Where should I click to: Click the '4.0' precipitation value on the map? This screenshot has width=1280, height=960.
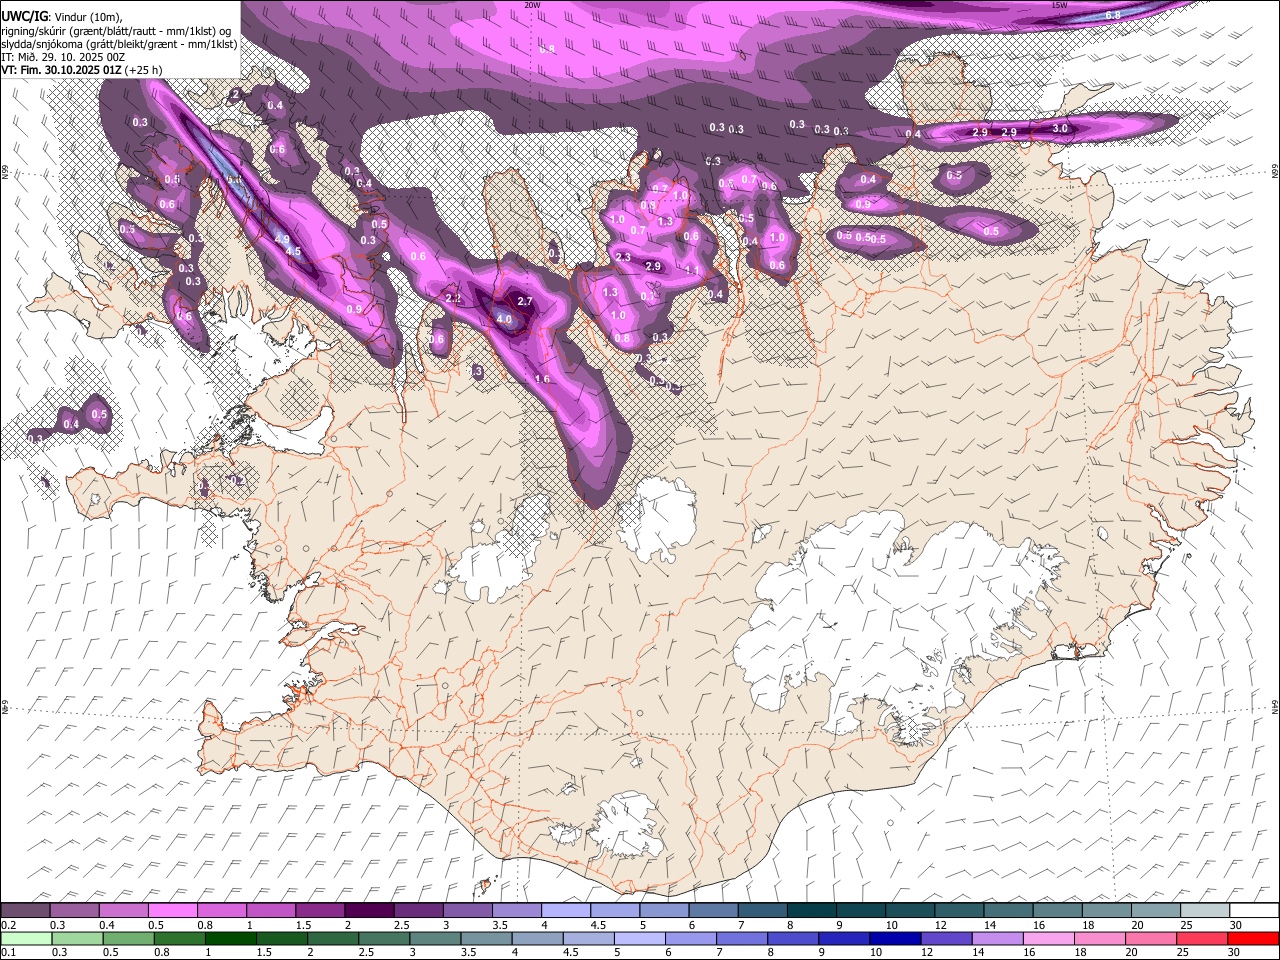(504, 320)
